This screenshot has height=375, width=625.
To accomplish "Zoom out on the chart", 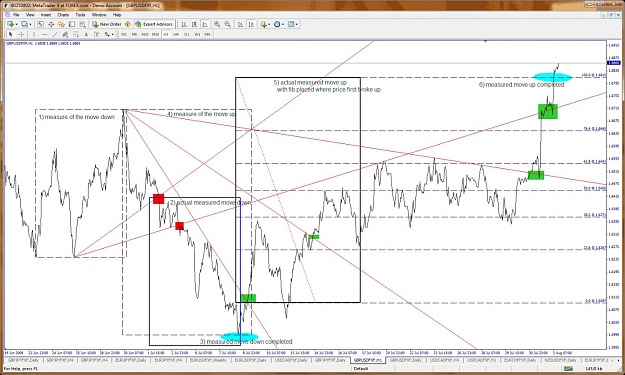I will 227,24.
